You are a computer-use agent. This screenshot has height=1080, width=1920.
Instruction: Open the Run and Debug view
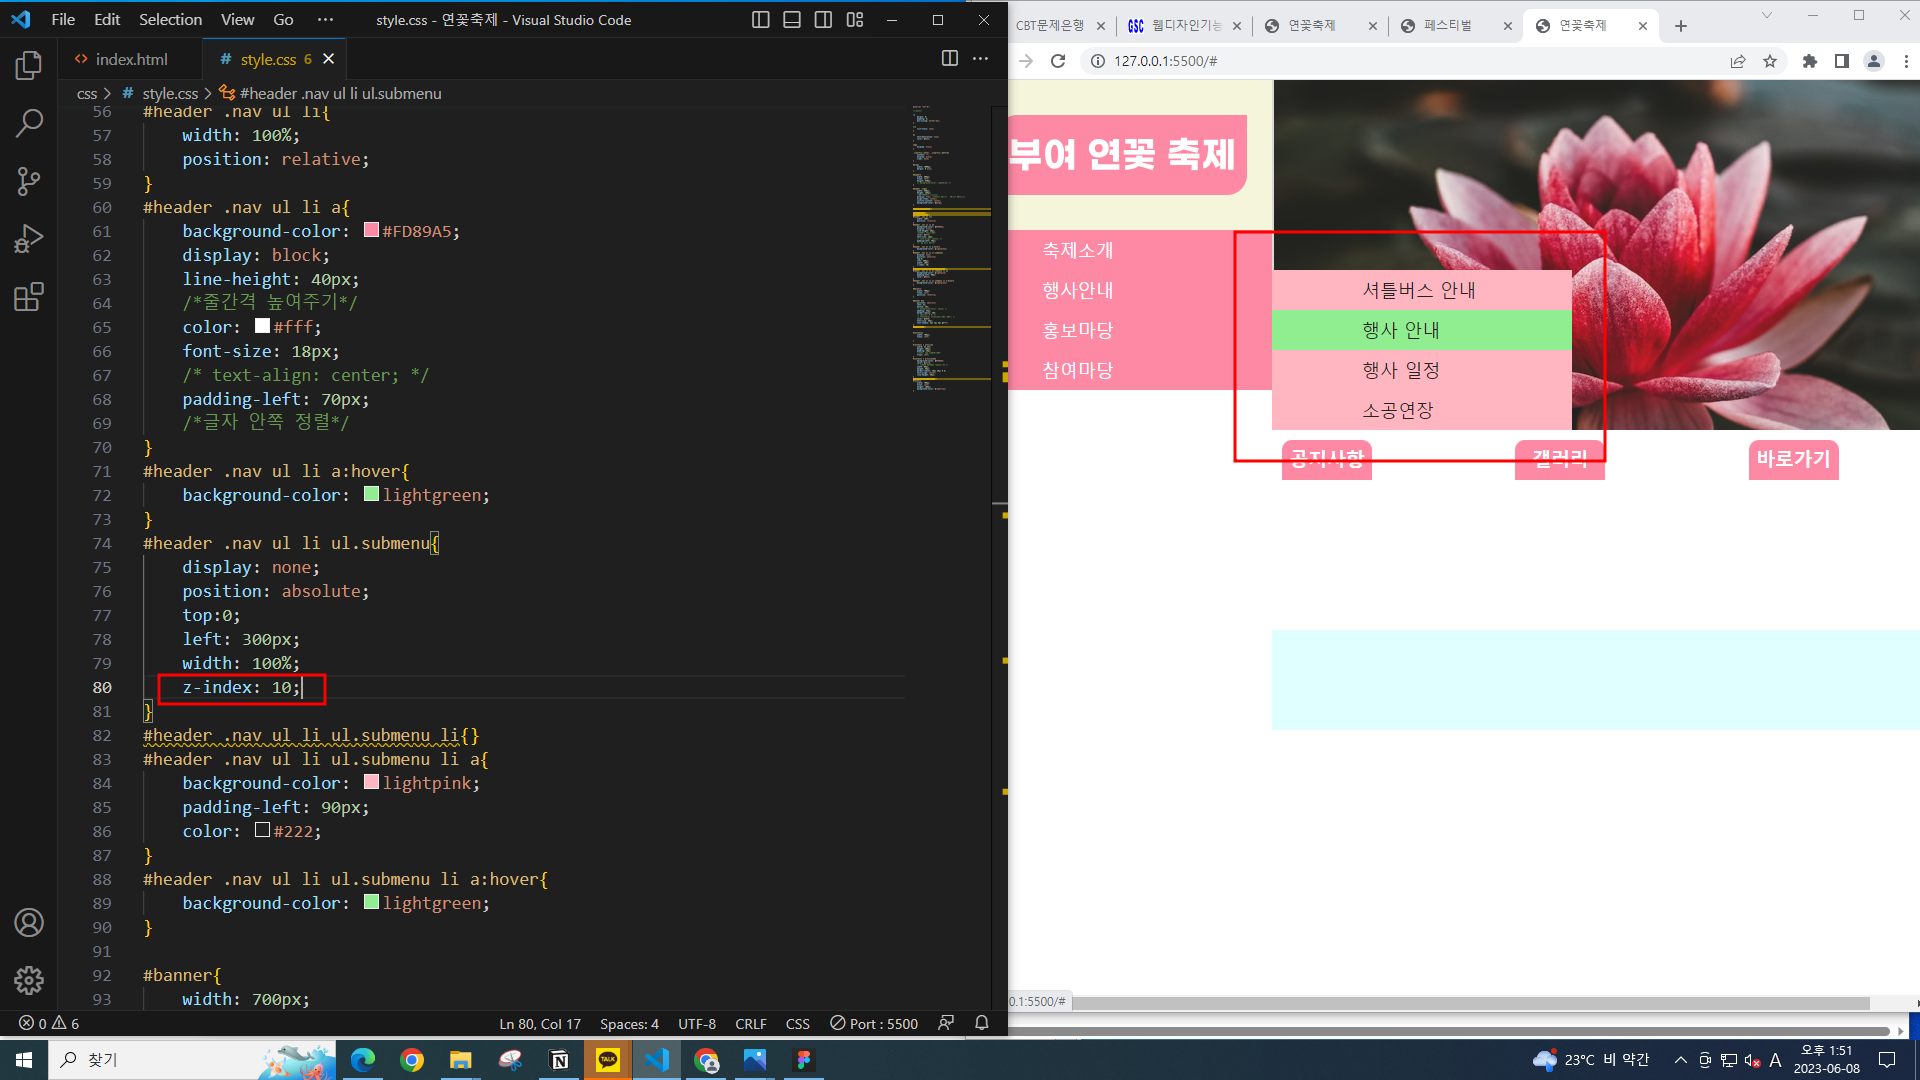pos(29,239)
